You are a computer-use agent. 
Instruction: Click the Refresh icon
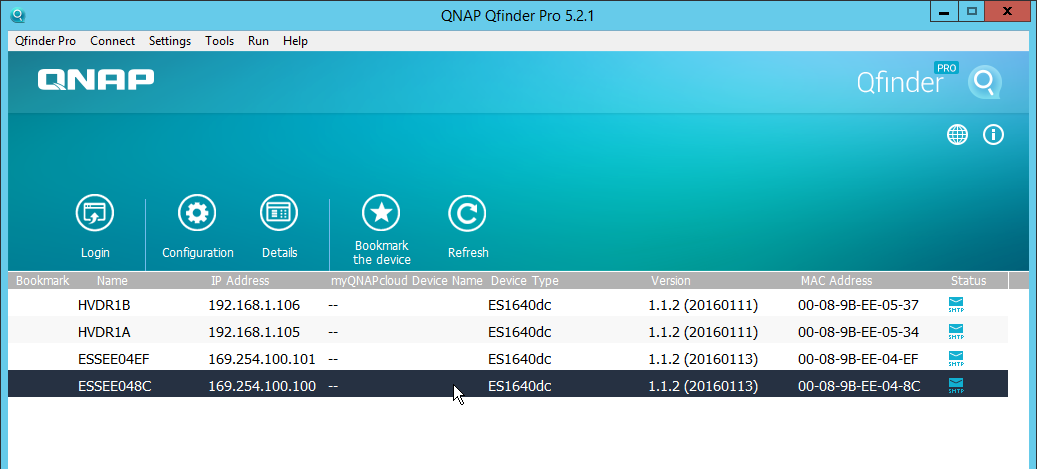[467, 213]
